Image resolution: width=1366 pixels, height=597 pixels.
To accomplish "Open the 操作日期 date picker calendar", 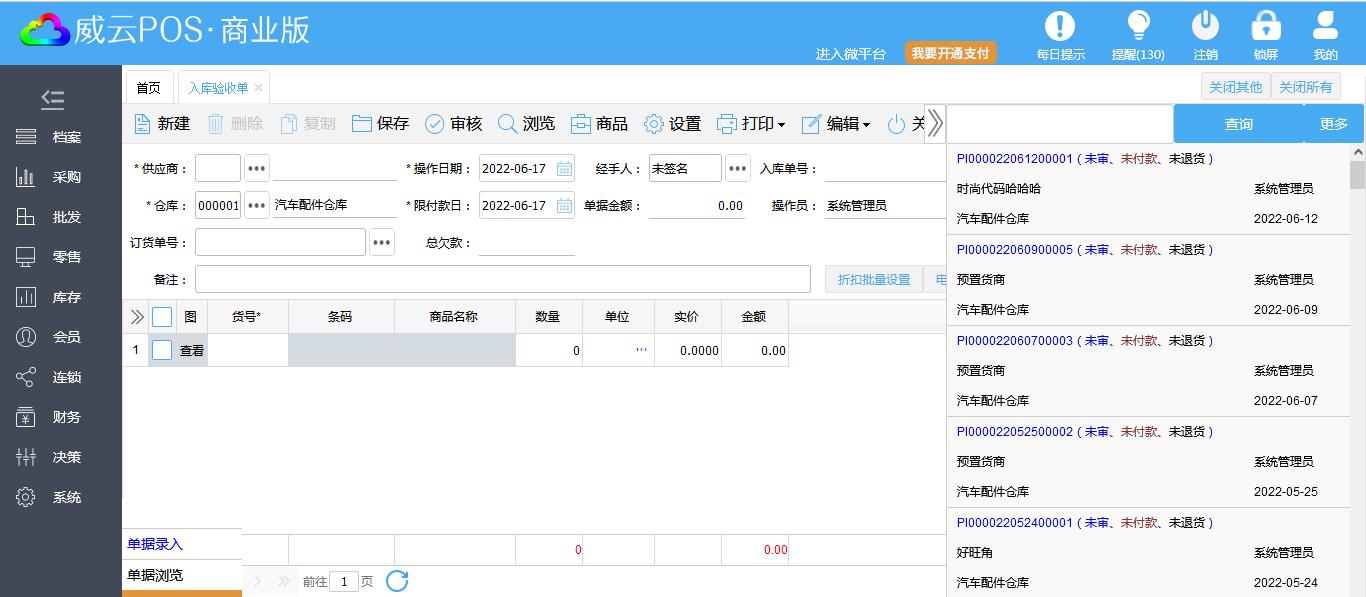I will point(564,169).
